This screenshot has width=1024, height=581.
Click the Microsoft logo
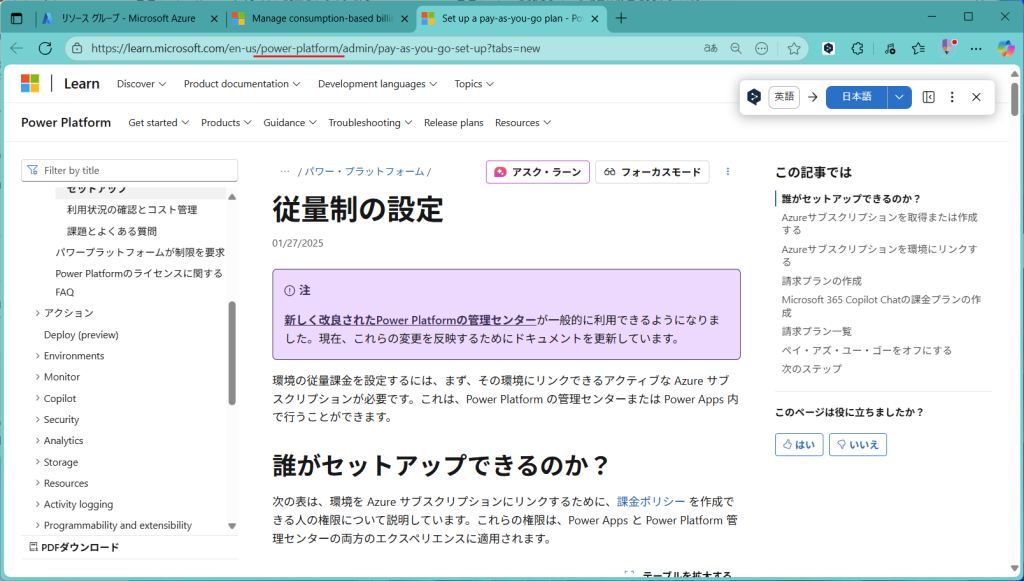pos(30,84)
